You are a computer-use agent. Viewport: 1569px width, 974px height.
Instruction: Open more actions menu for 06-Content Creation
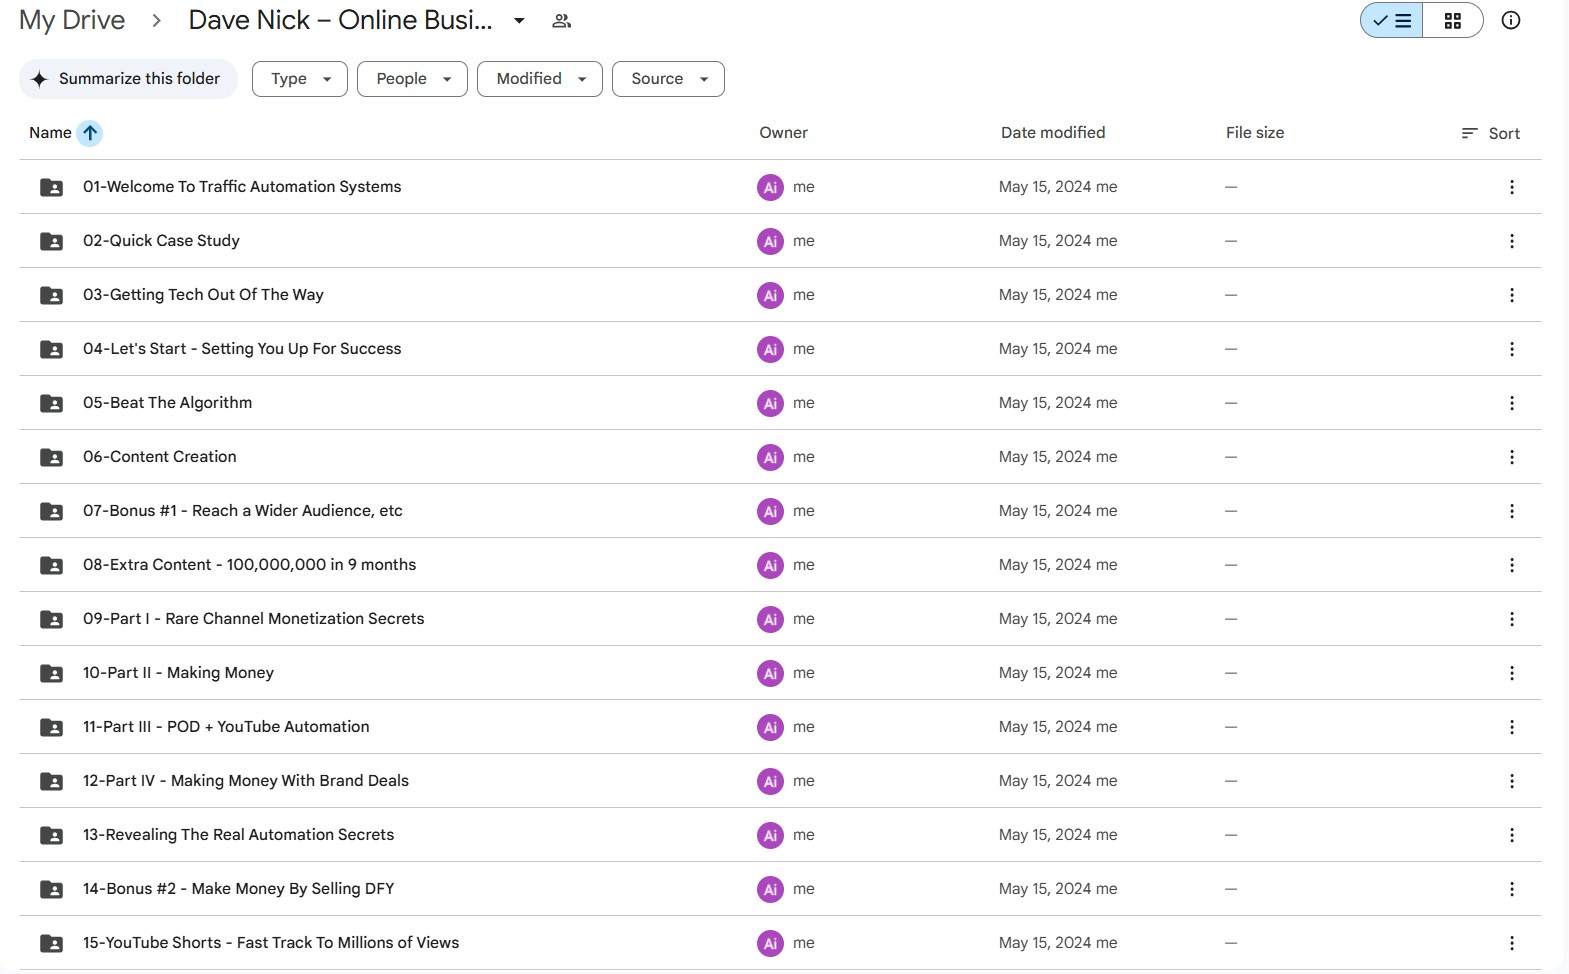click(x=1511, y=457)
